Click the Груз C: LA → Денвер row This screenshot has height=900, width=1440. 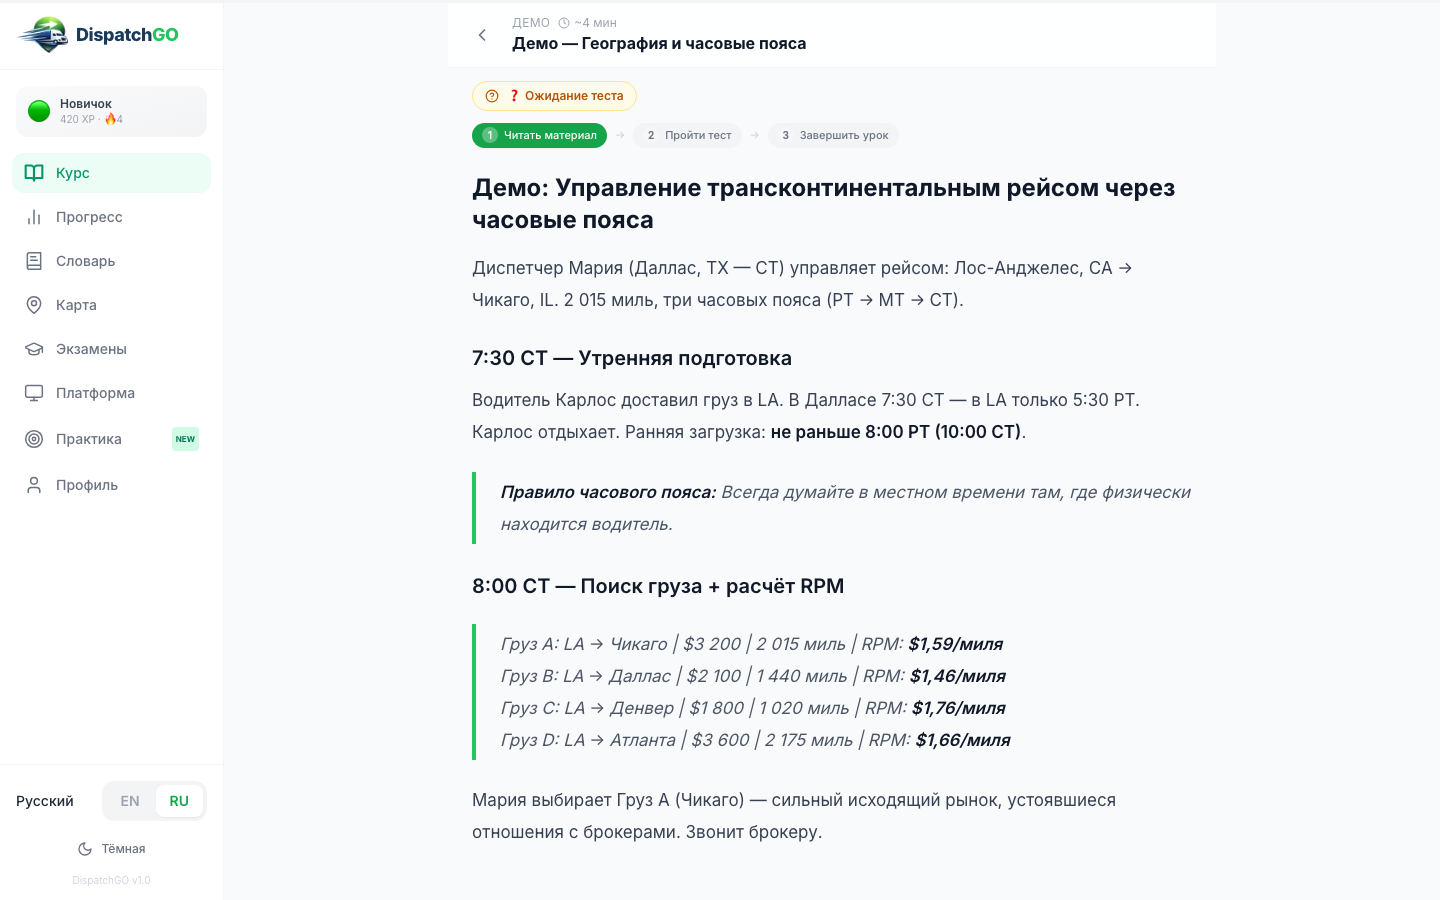(x=753, y=708)
